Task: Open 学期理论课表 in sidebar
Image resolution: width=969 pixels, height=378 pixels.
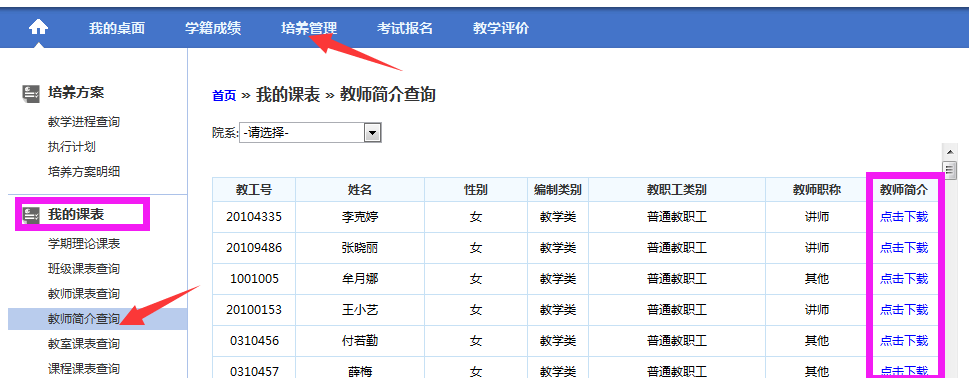Action: [84, 243]
